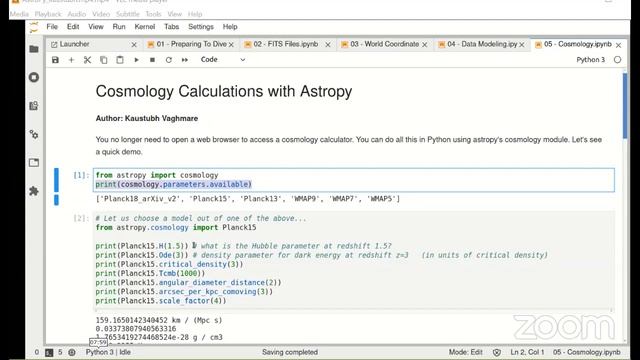Viewport: 640px width, 360px height.
Task: Click Mode: Edit status entry
Action: click(x=466, y=352)
